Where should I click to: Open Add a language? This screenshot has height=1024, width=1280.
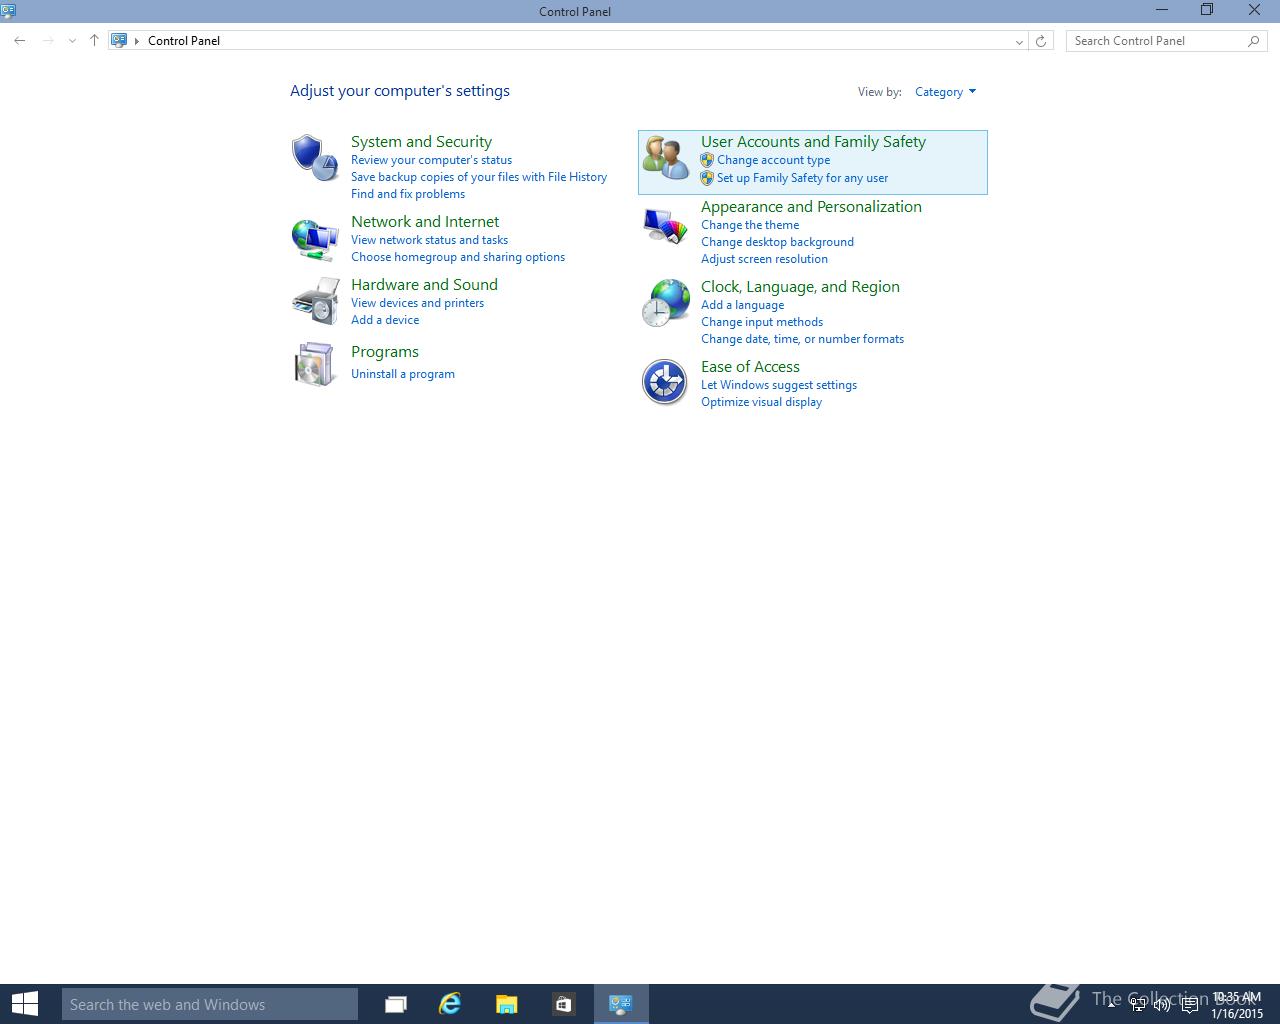pos(742,305)
